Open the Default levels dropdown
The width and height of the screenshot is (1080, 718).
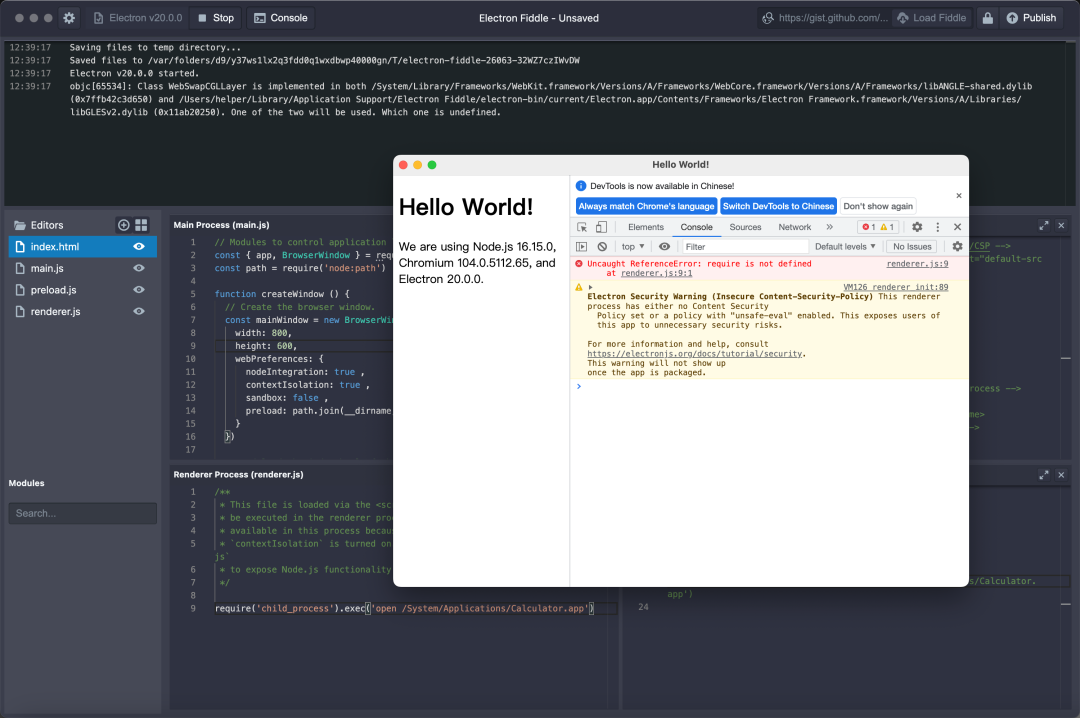point(845,247)
